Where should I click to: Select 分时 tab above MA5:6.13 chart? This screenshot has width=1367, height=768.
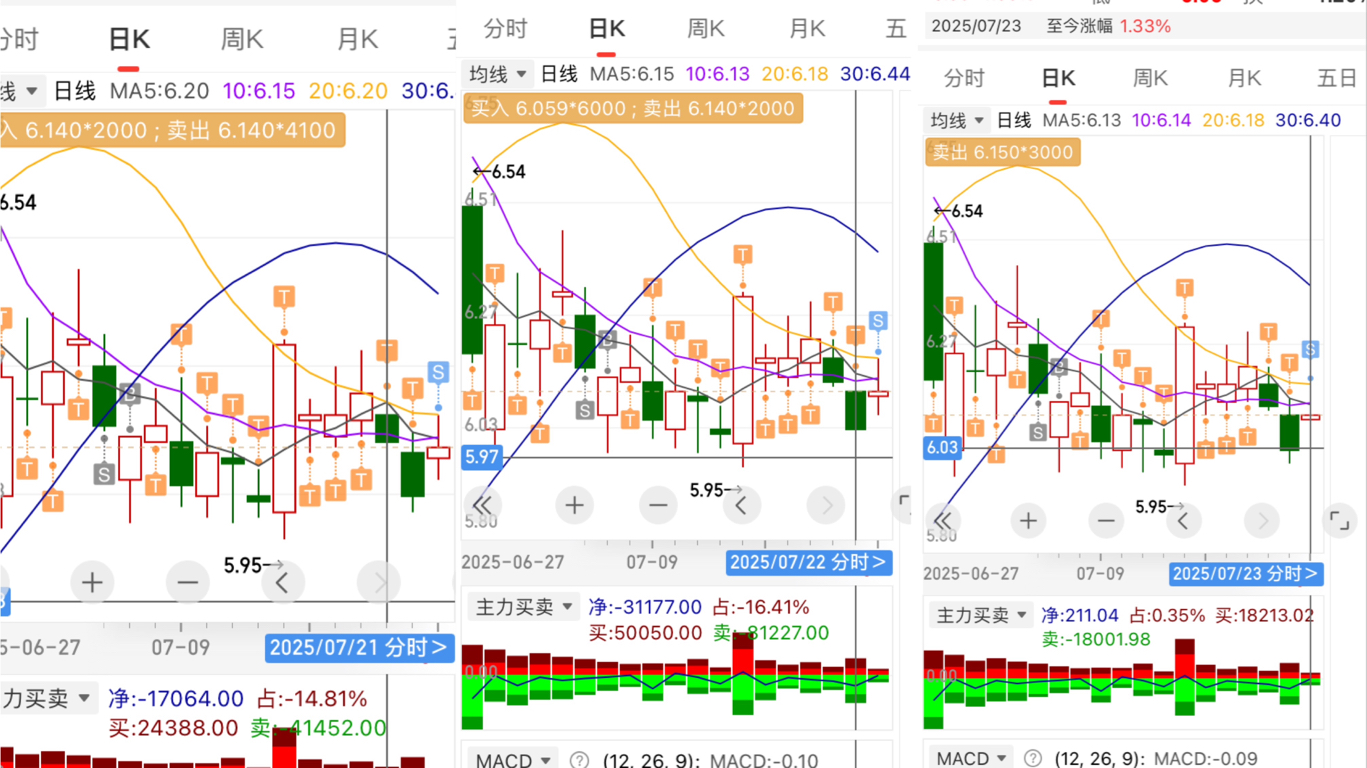click(x=964, y=78)
